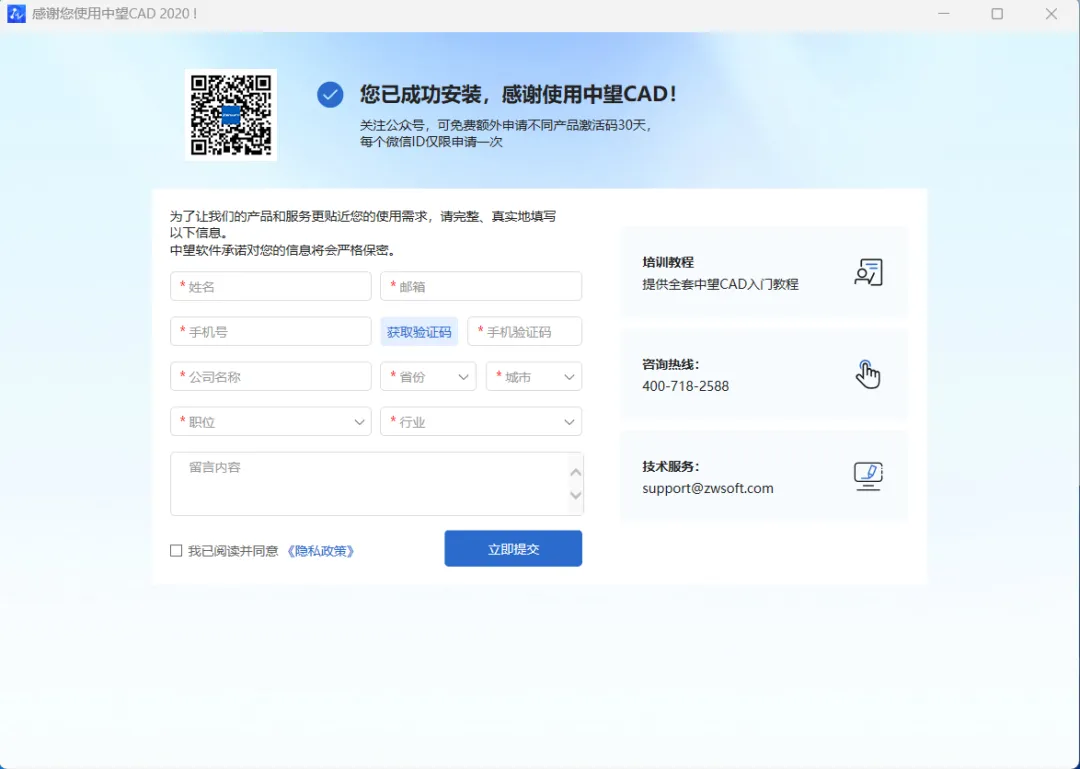Check the 我已阅读并同意 checkbox
This screenshot has height=769, width=1080.
[x=176, y=551]
